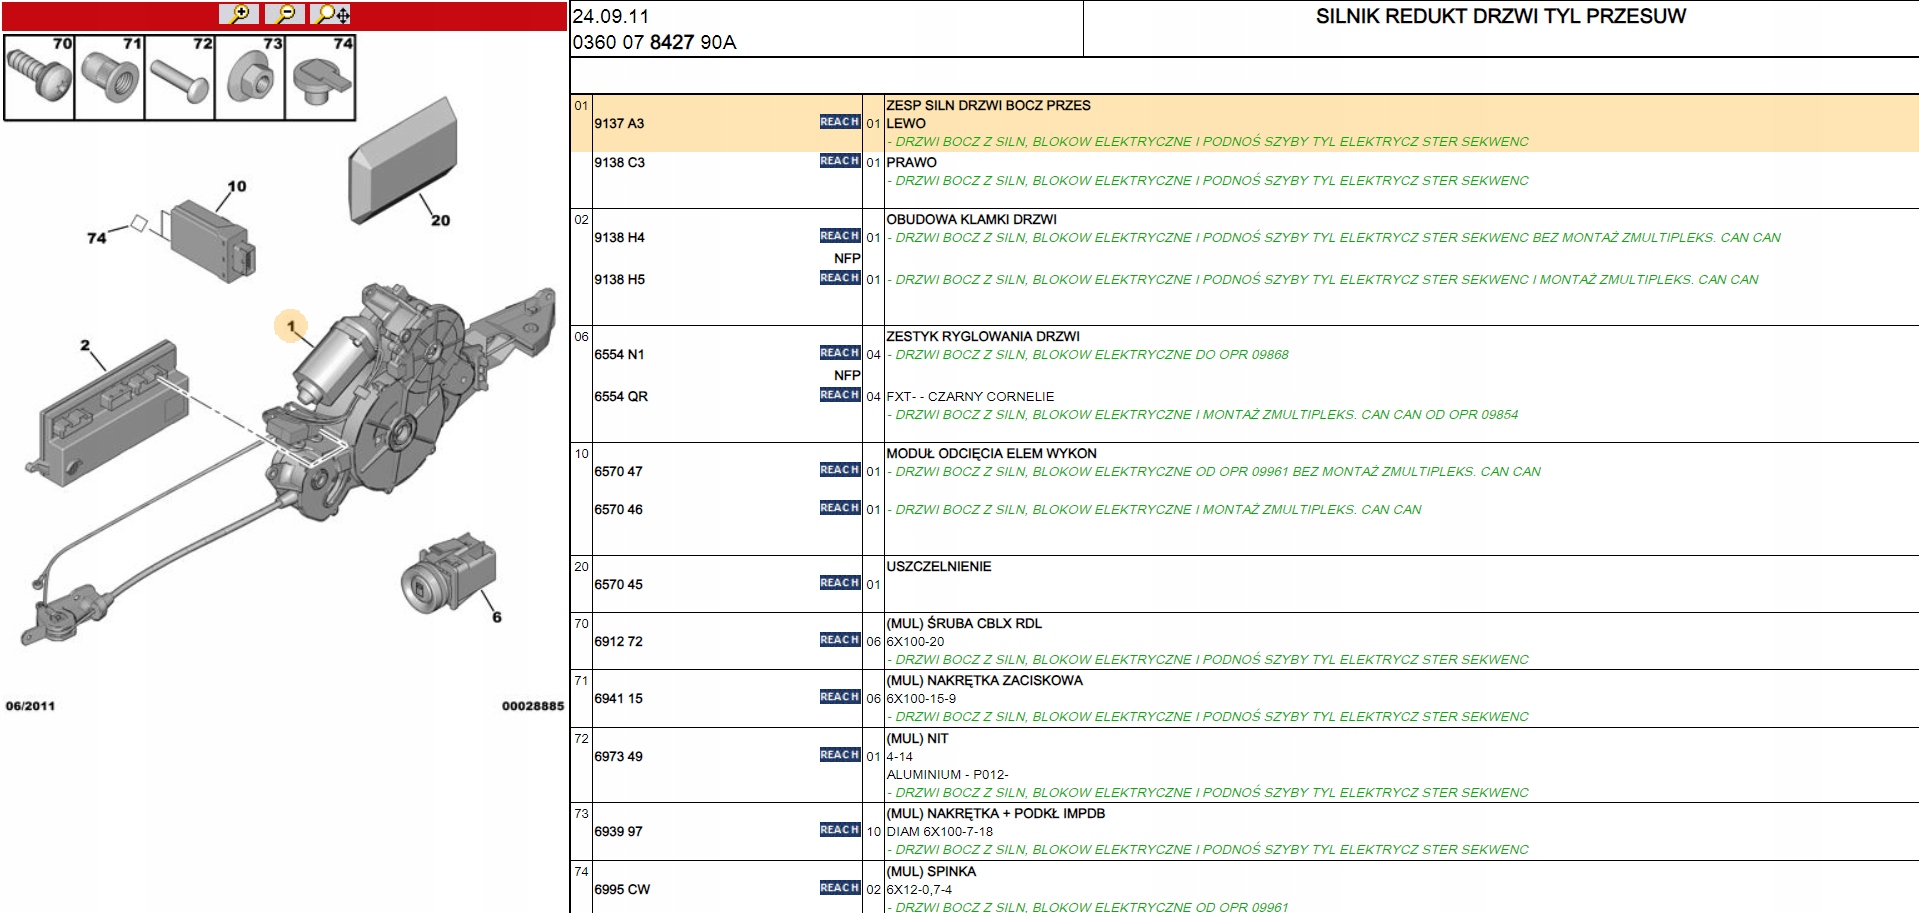Click the heading ZESTYK RYGLOWANIA DRZWI
The width and height of the screenshot is (1919, 913).
(x=983, y=336)
